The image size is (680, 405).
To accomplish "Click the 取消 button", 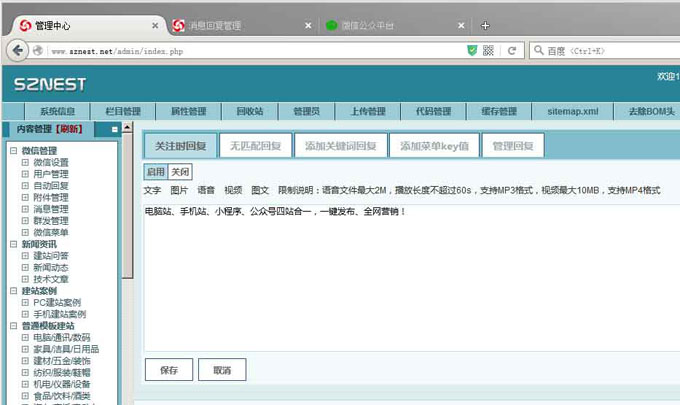I will 221,370.
